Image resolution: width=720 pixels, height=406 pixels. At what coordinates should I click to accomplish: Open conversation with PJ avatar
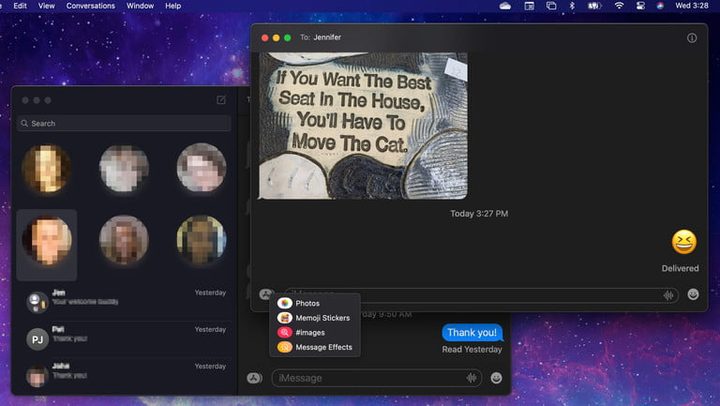[37, 339]
